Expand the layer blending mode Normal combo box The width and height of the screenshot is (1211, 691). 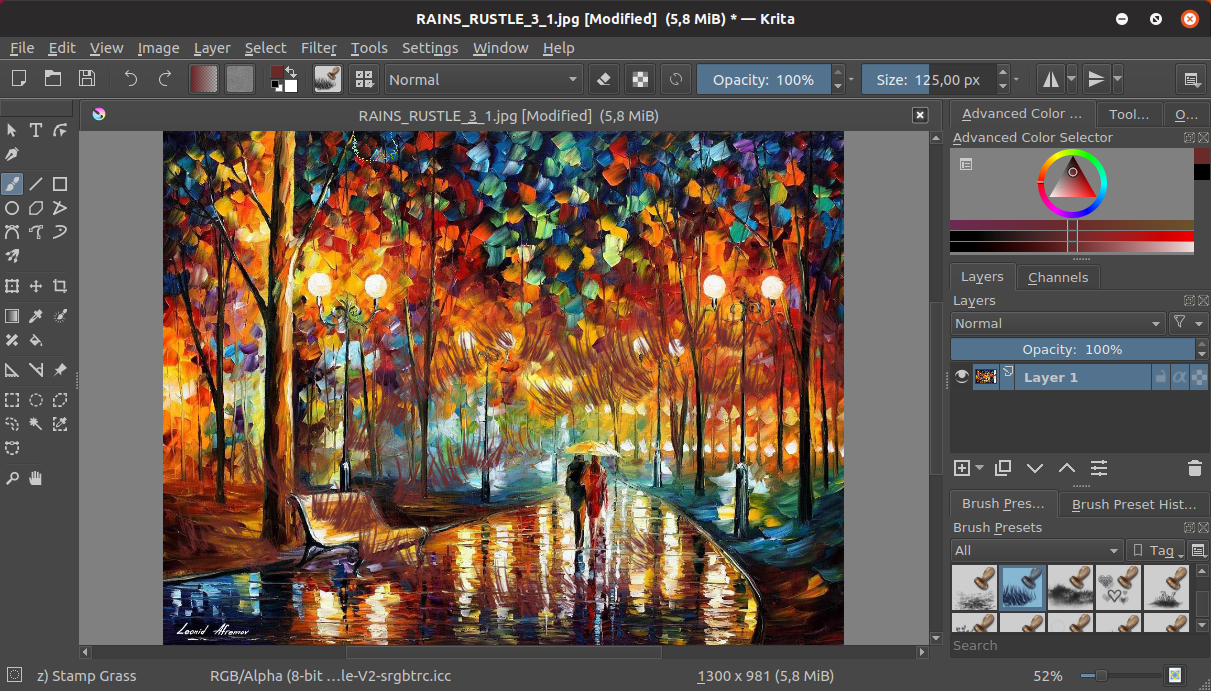pos(1058,323)
